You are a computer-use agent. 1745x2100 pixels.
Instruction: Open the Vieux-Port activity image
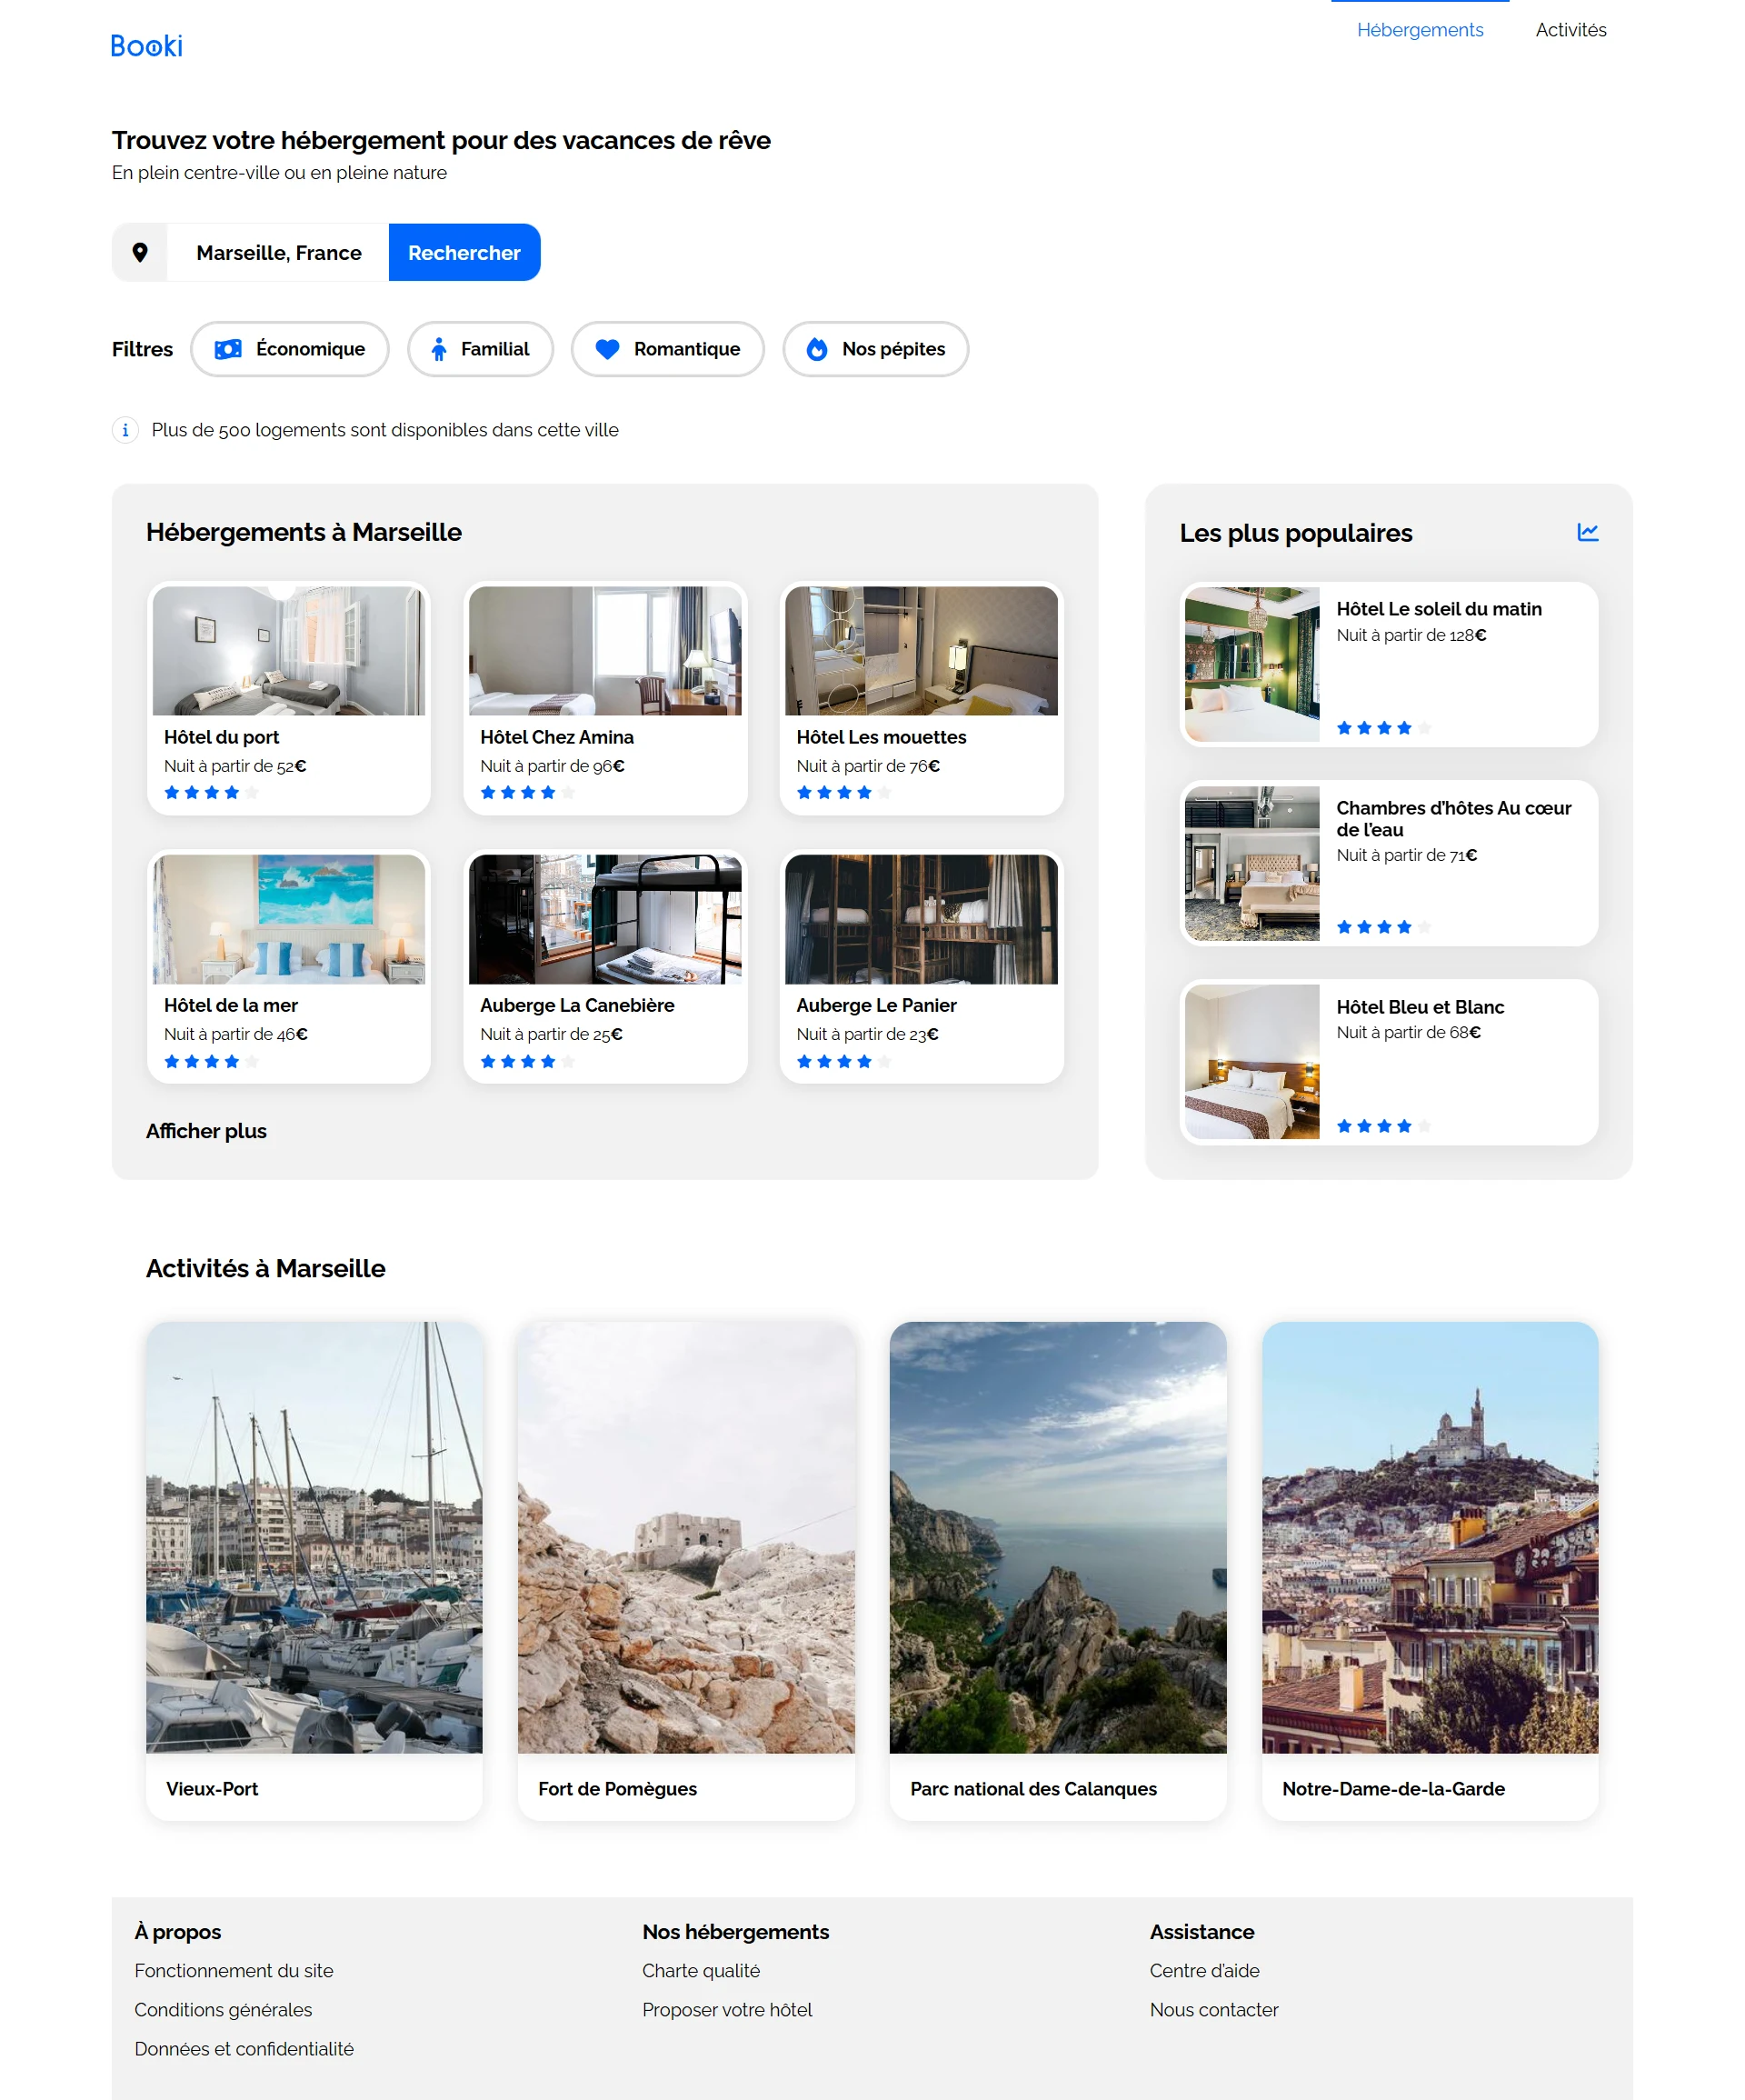(314, 1537)
